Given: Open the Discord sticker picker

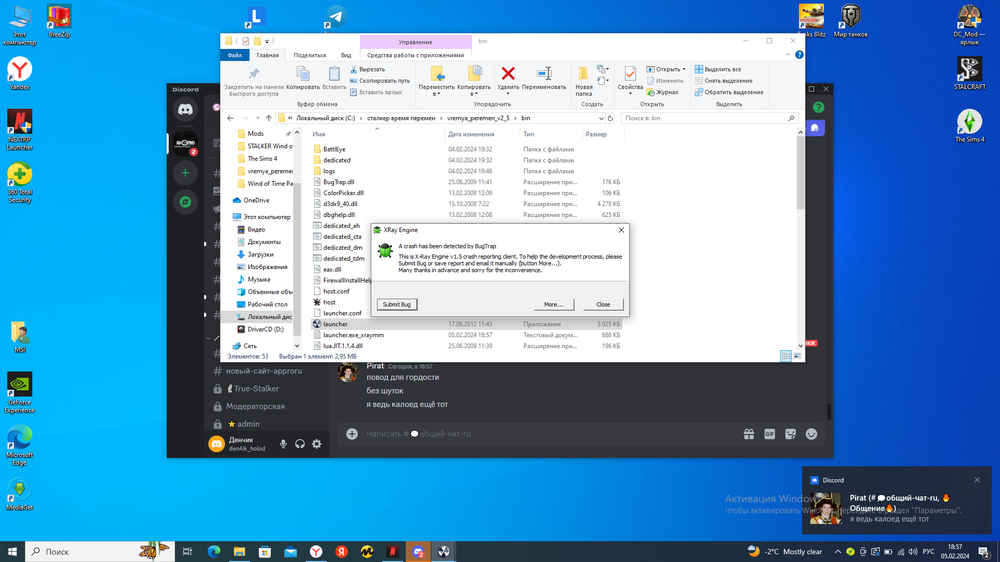Looking at the screenshot, I should pyautogui.click(x=791, y=434).
